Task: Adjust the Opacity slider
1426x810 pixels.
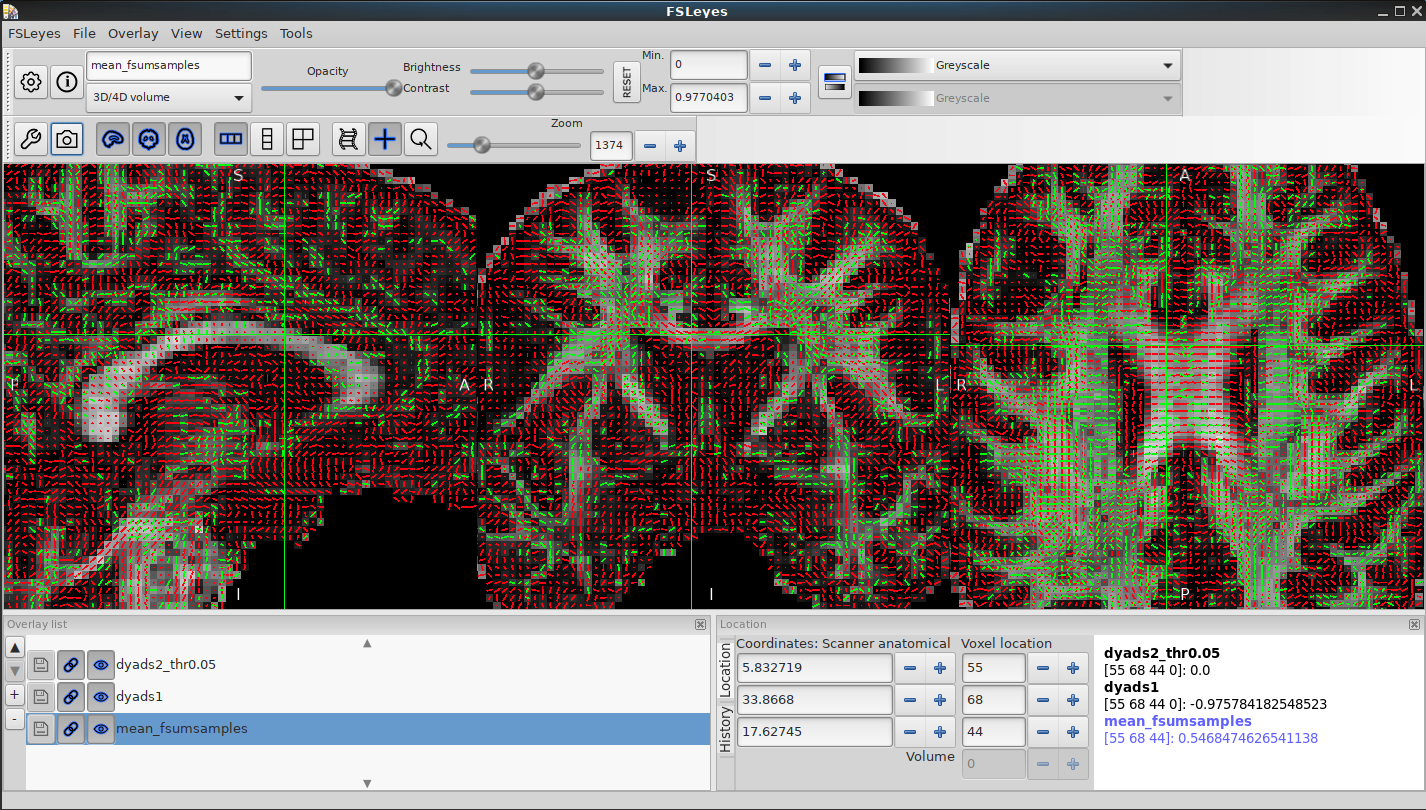Action: click(x=330, y=88)
